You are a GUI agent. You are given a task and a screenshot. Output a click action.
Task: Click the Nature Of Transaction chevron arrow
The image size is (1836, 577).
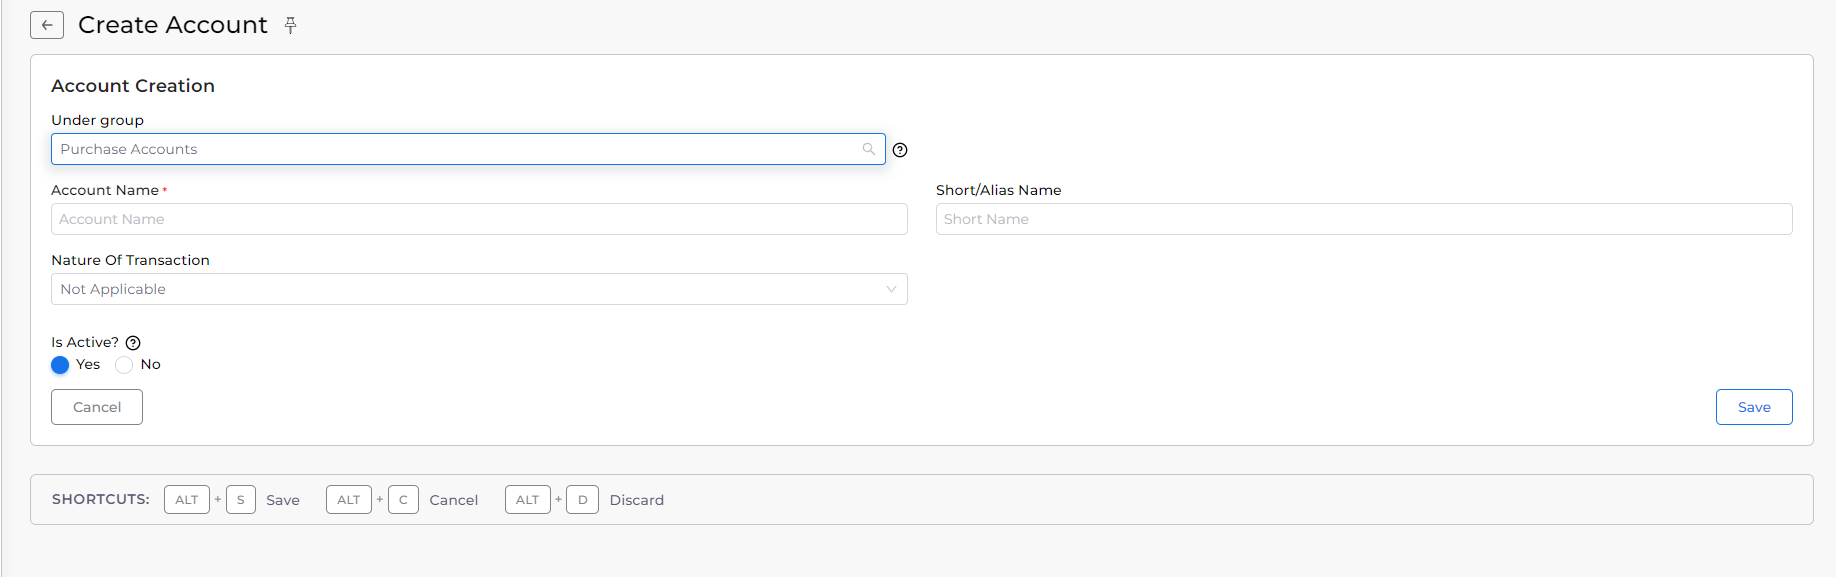[891, 289]
